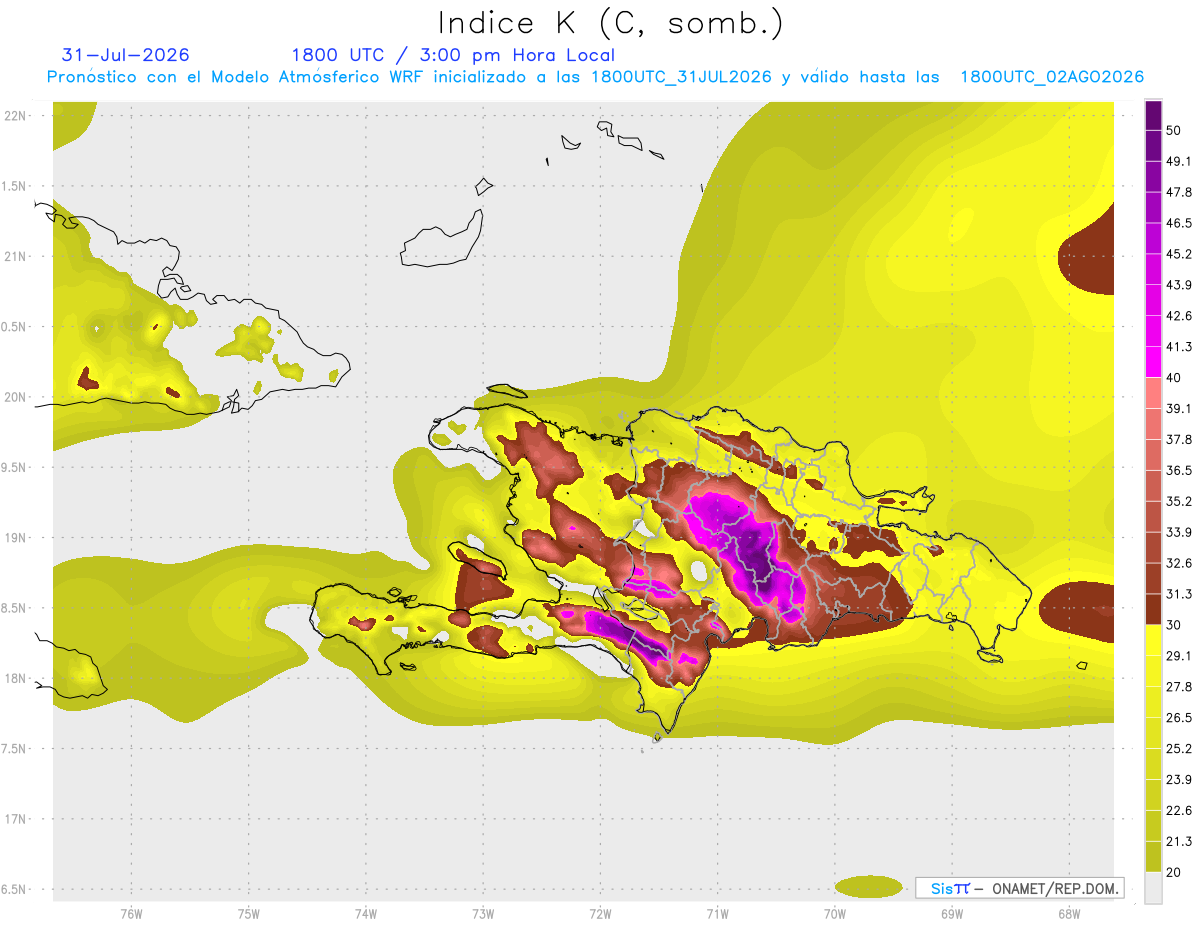Click the "17N" latitude label
The width and height of the screenshot is (1200, 927).
[x=15, y=819]
